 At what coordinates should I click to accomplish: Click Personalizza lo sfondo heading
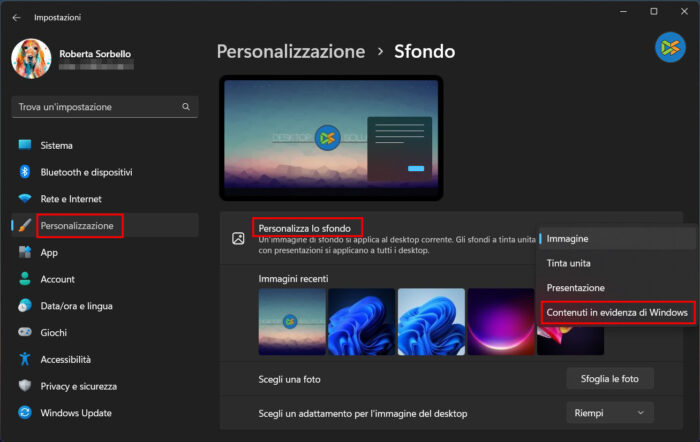click(x=305, y=228)
